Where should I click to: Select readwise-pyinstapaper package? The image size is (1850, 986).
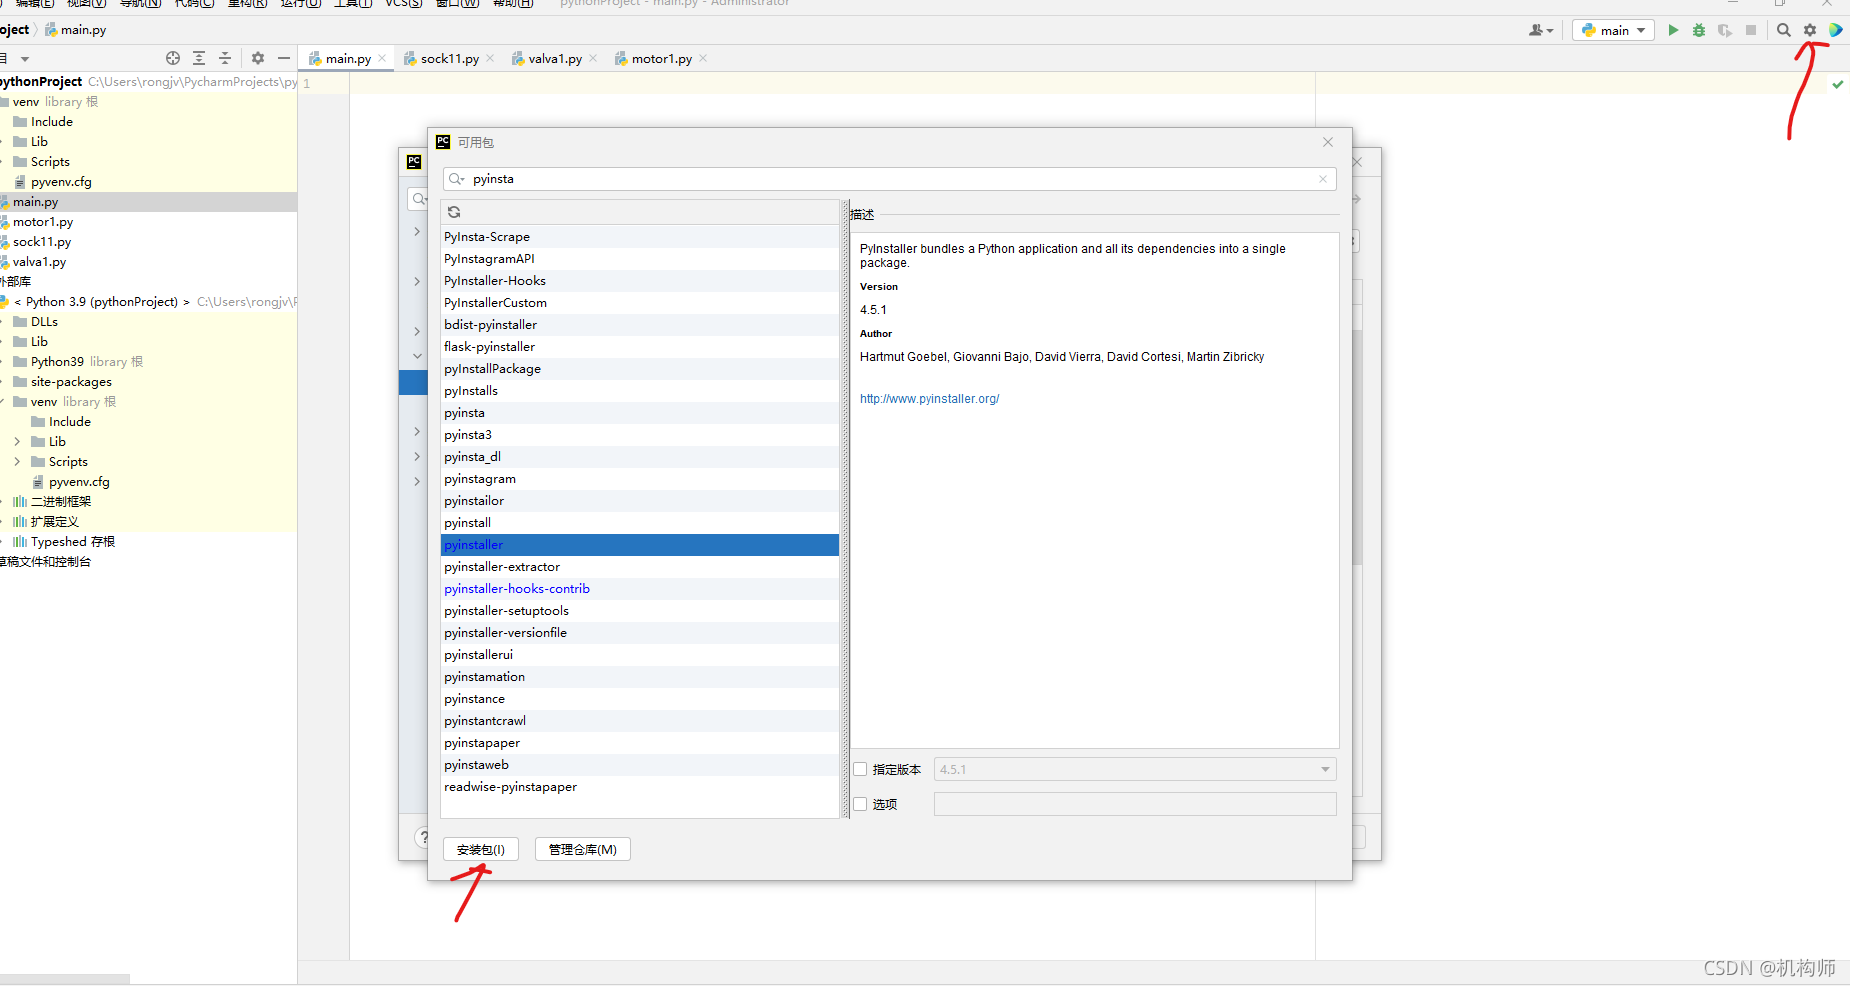pyautogui.click(x=640, y=787)
